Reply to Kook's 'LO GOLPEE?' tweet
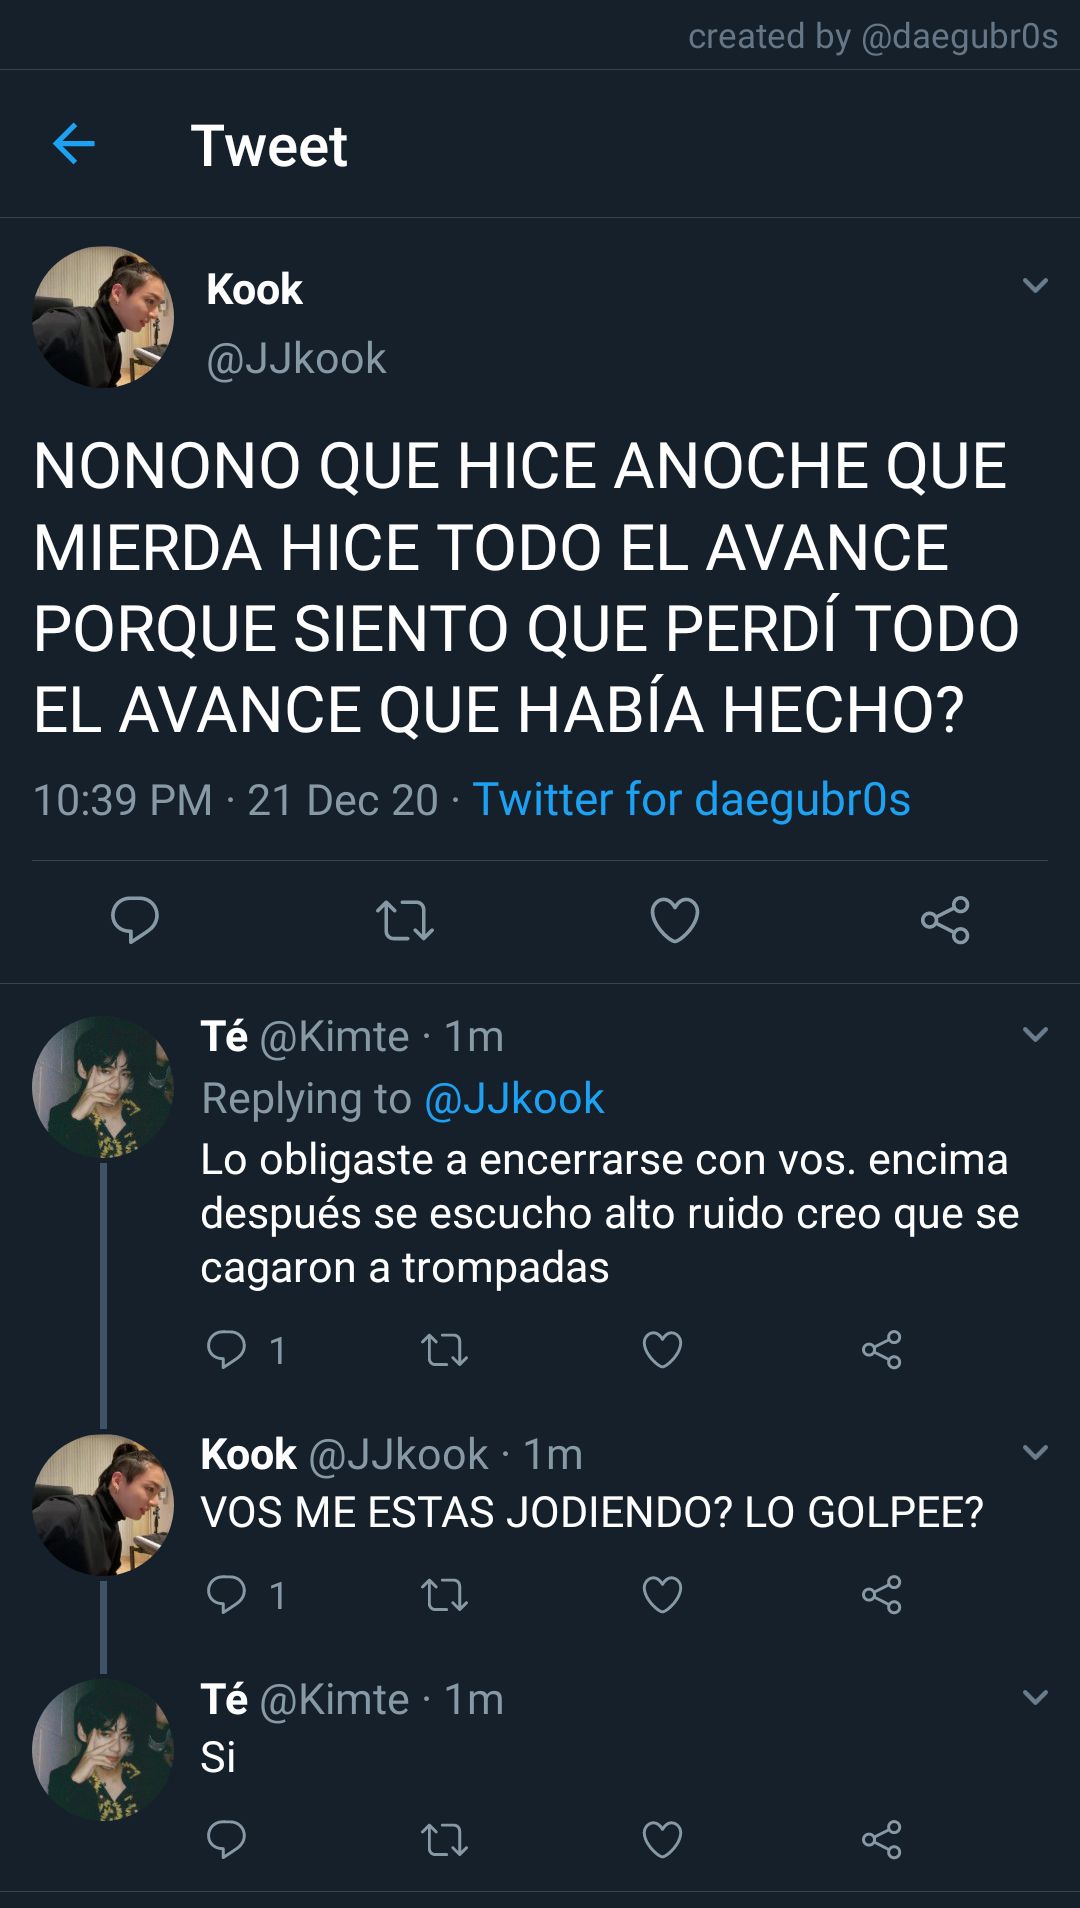 tap(226, 1594)
